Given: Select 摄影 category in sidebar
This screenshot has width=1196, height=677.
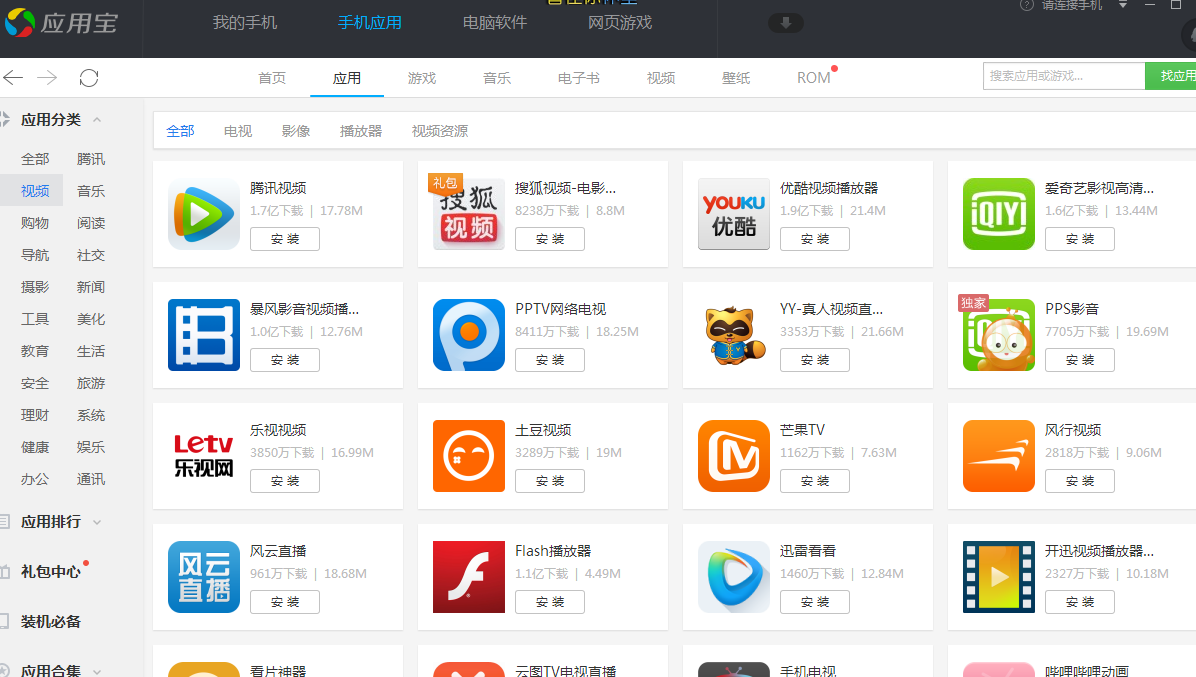Looking at the screenshot, I should [35, 287].
